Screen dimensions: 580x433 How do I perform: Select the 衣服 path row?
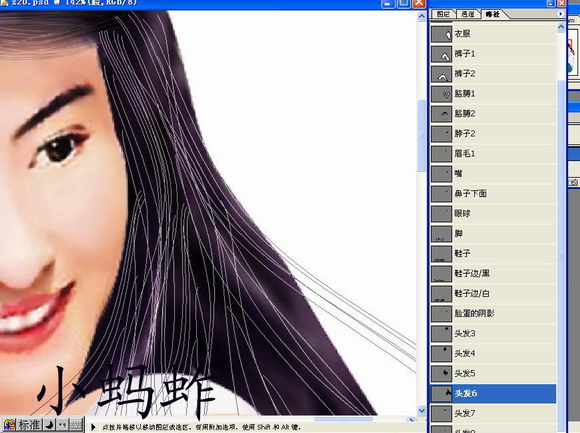coord(493,34)
